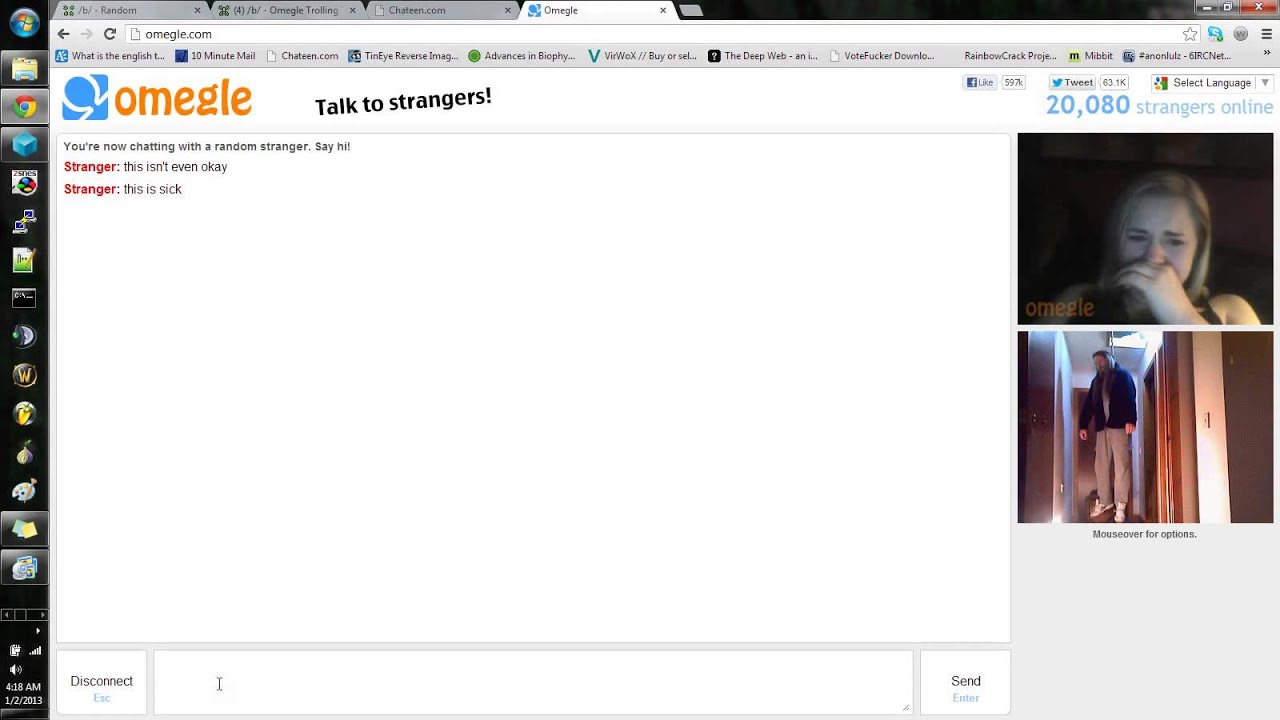The image size is (1280, 720).
Task: Open the Advances in Biophy bookmark
Action: [x=522, y=56]
